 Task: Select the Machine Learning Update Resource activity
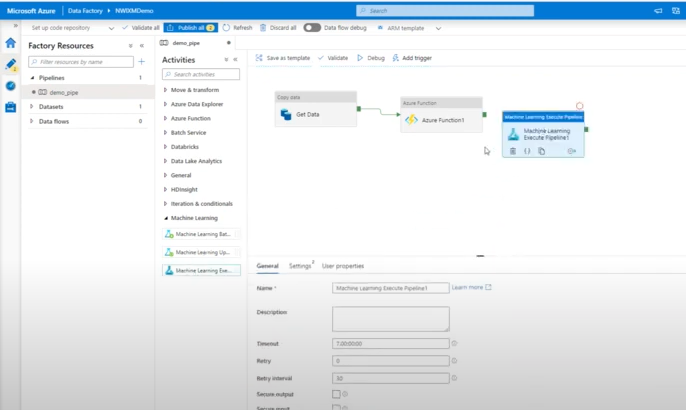click(x=201, y=252)
